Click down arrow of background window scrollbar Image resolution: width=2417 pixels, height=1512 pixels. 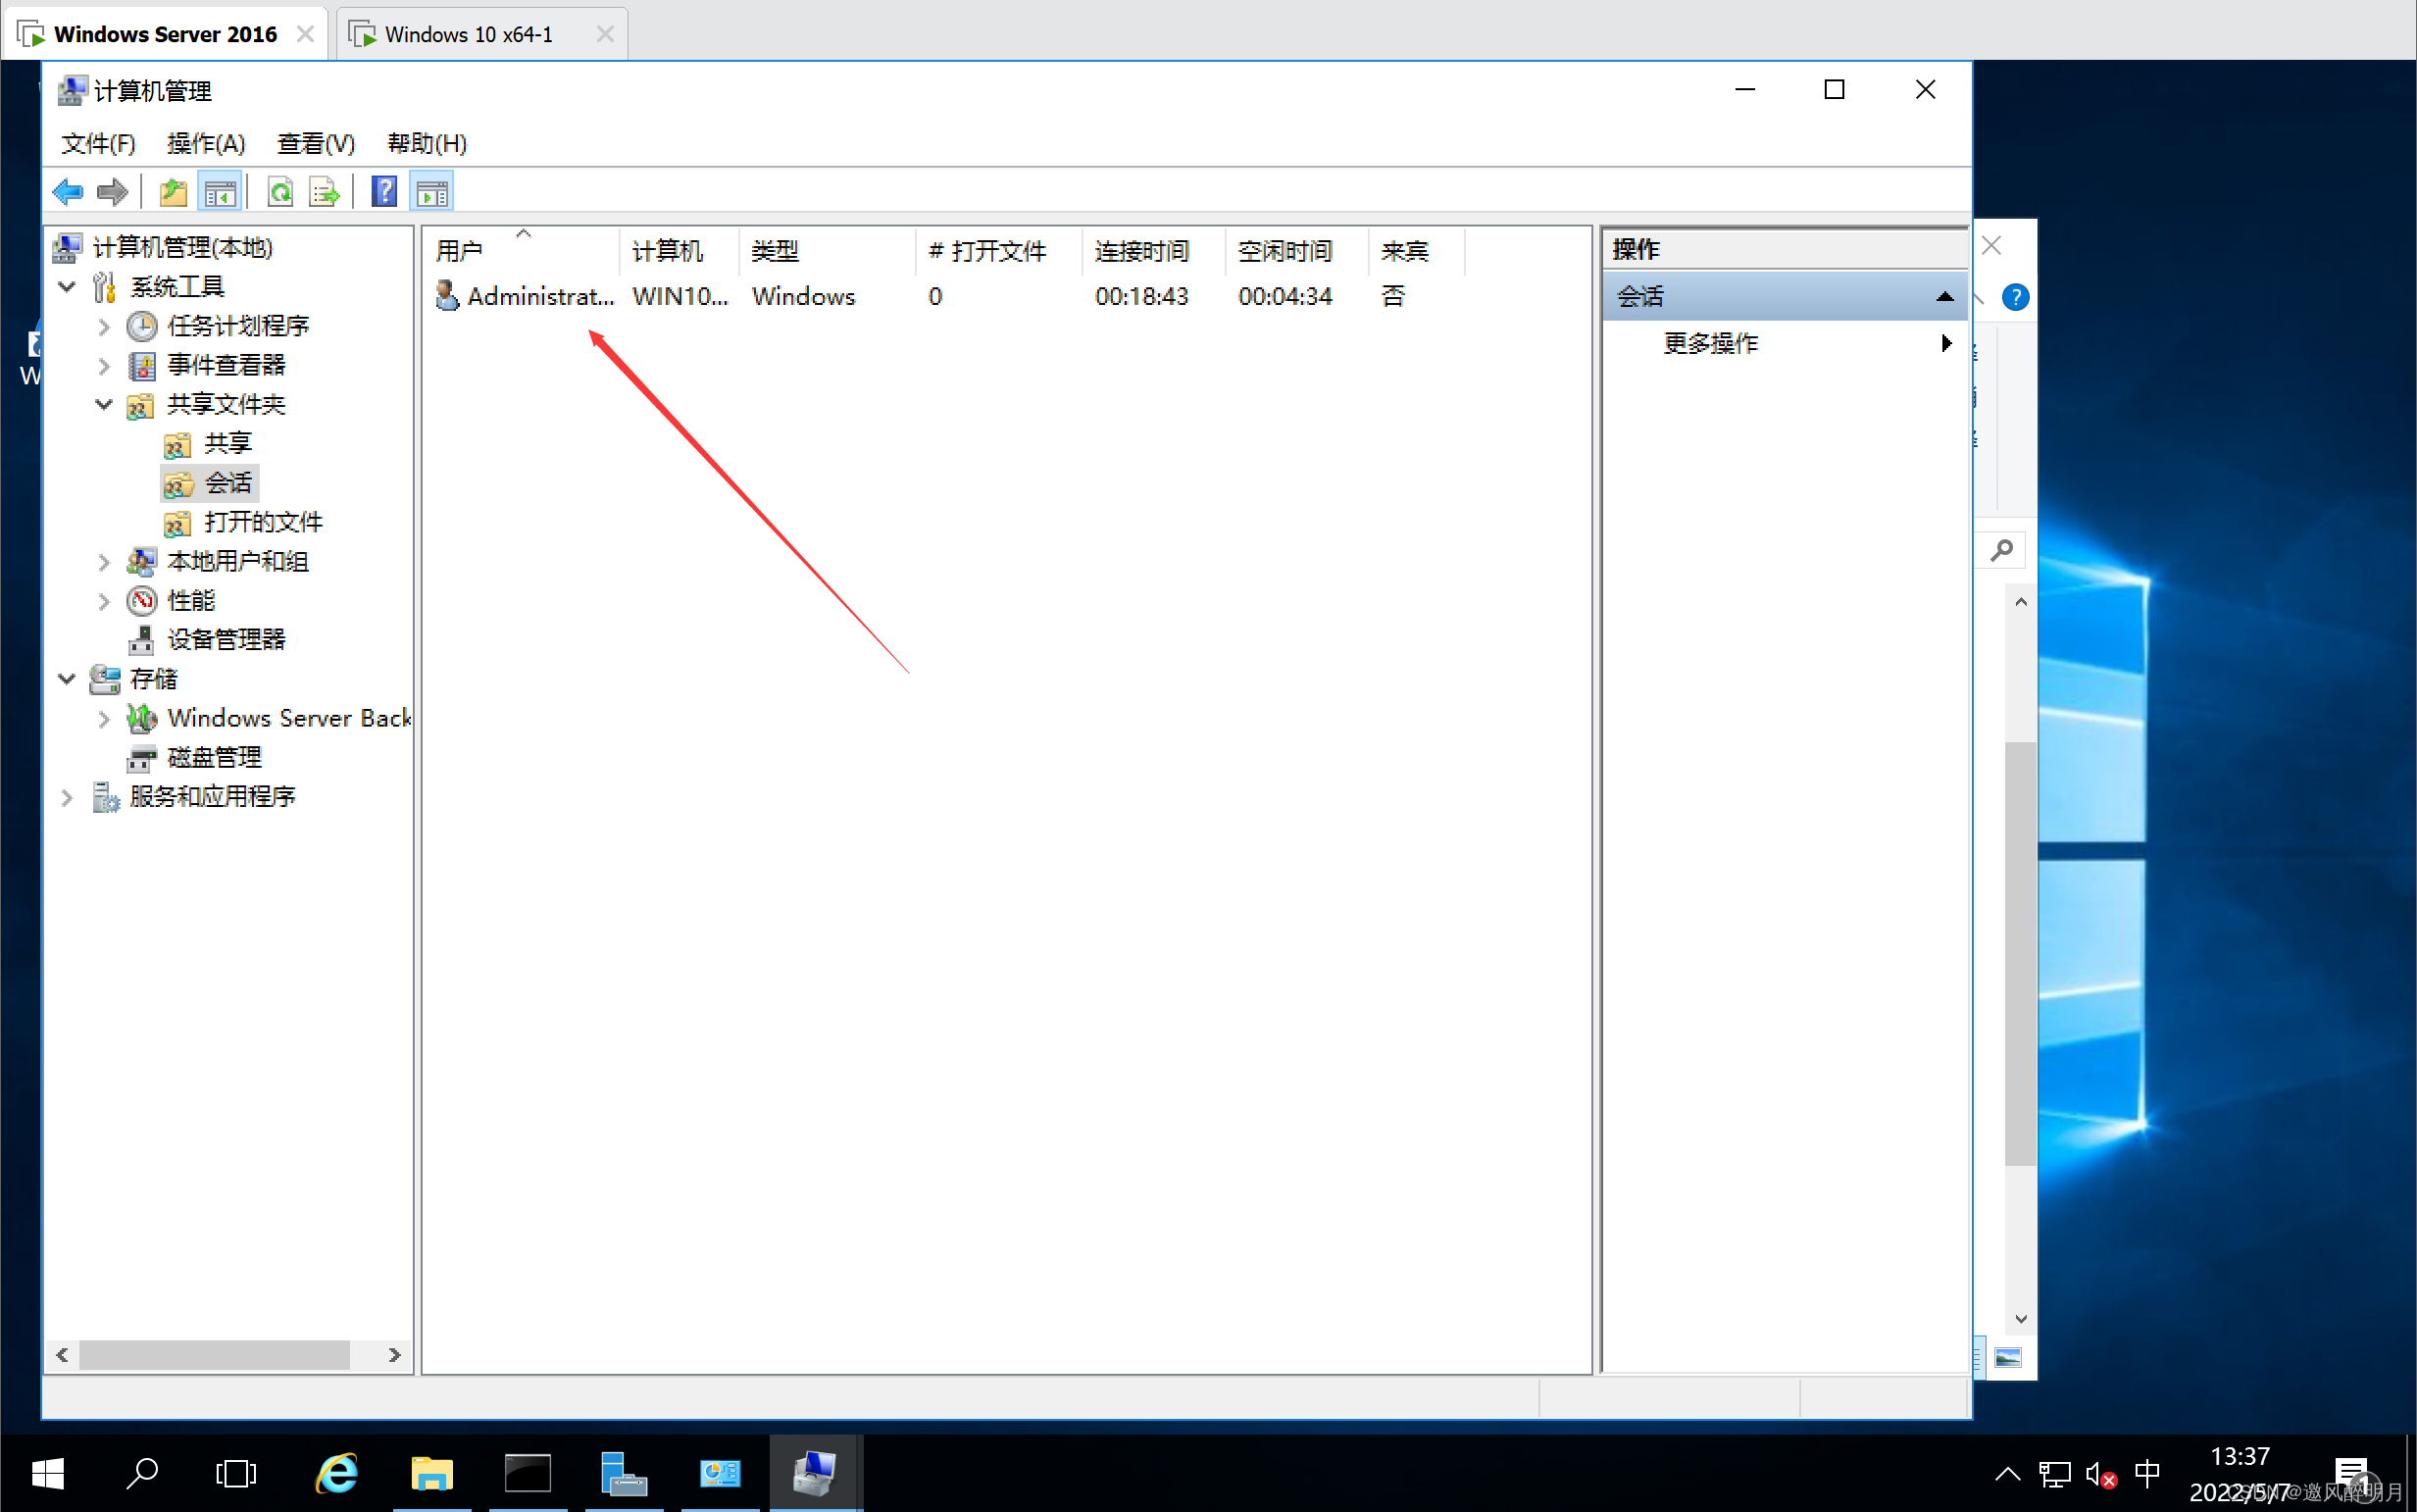coord(2021,1319)
